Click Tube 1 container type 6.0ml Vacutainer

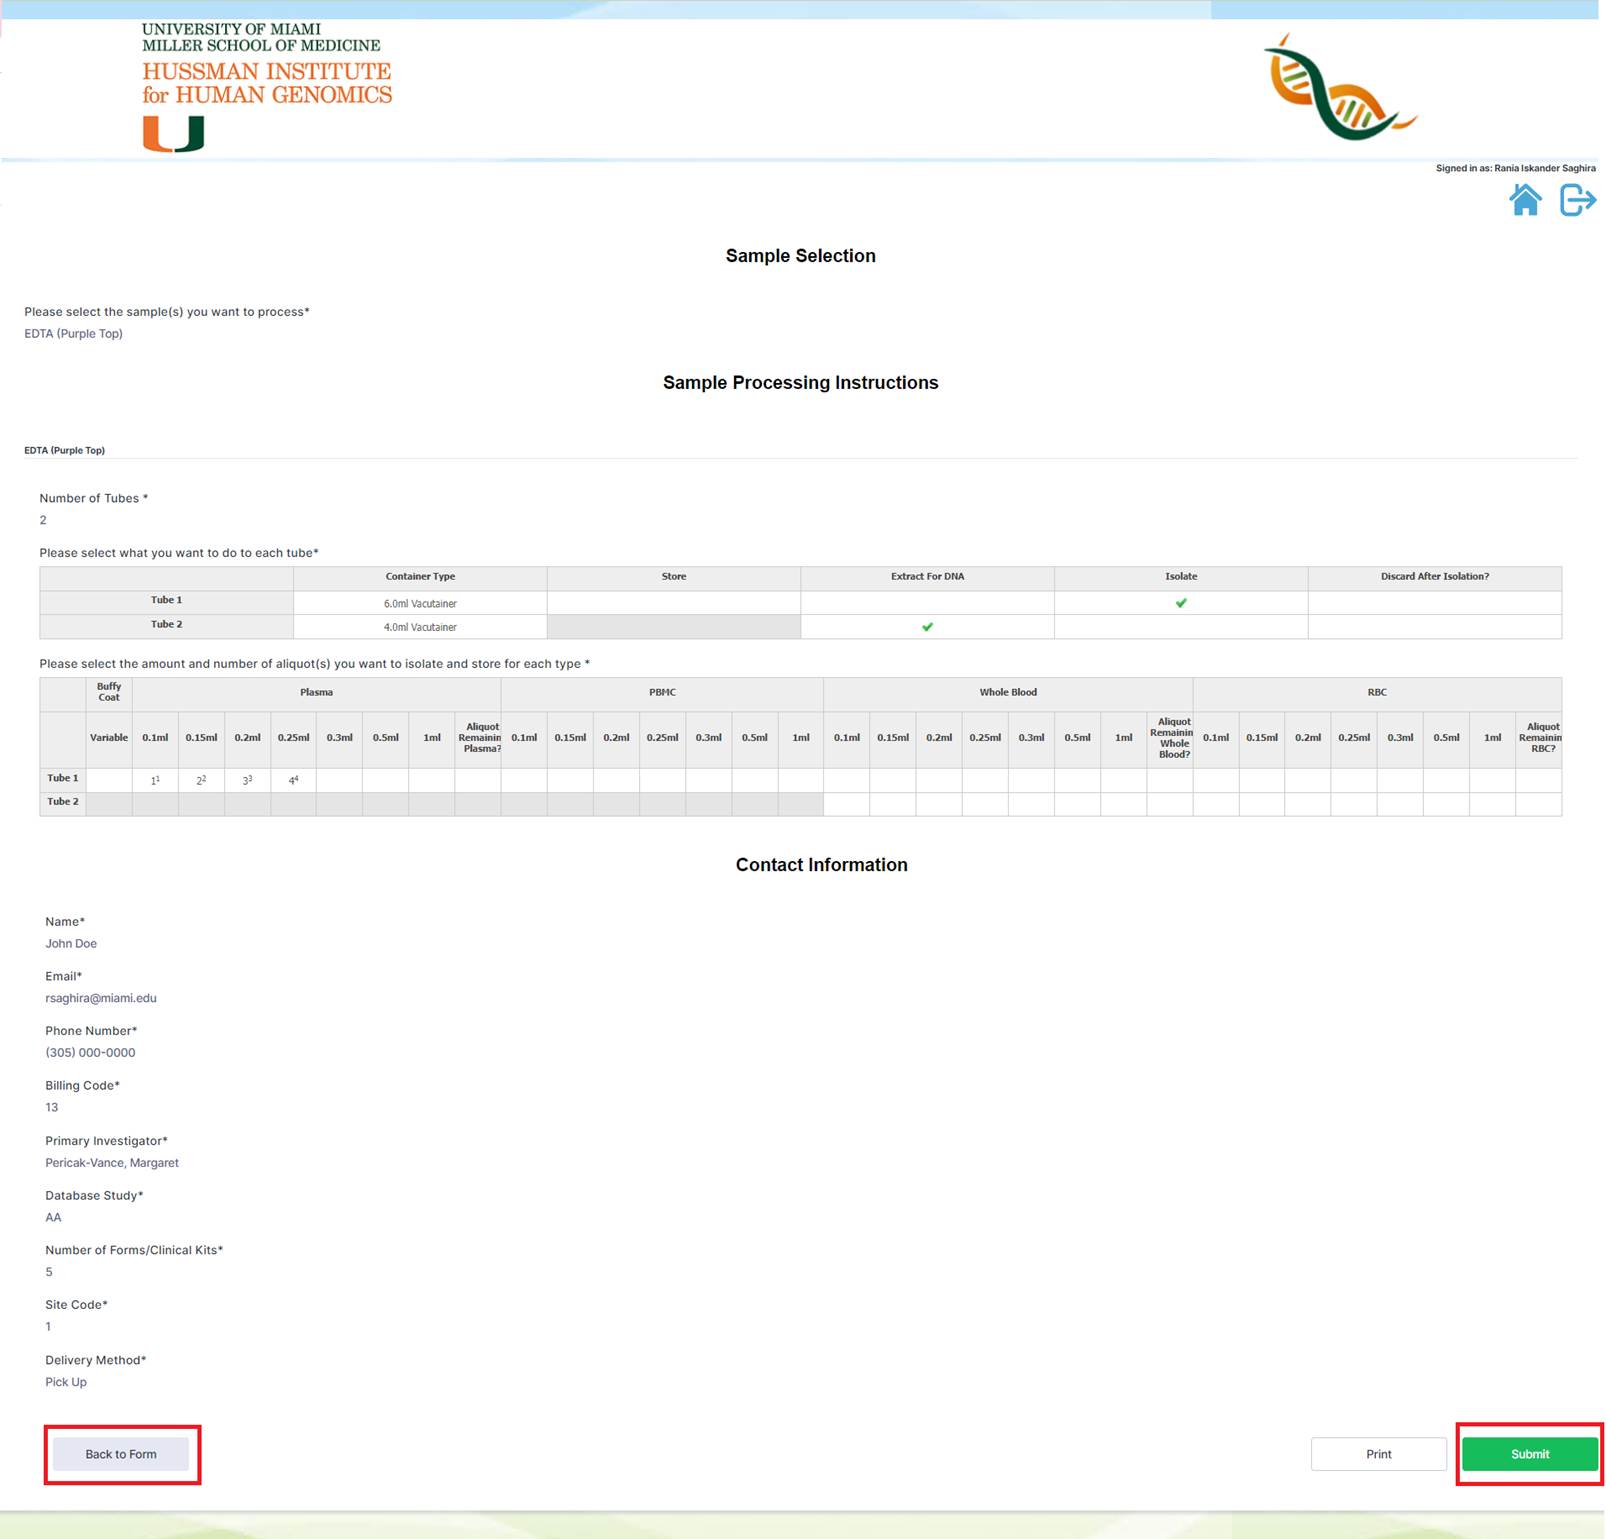tap(420, 604)
